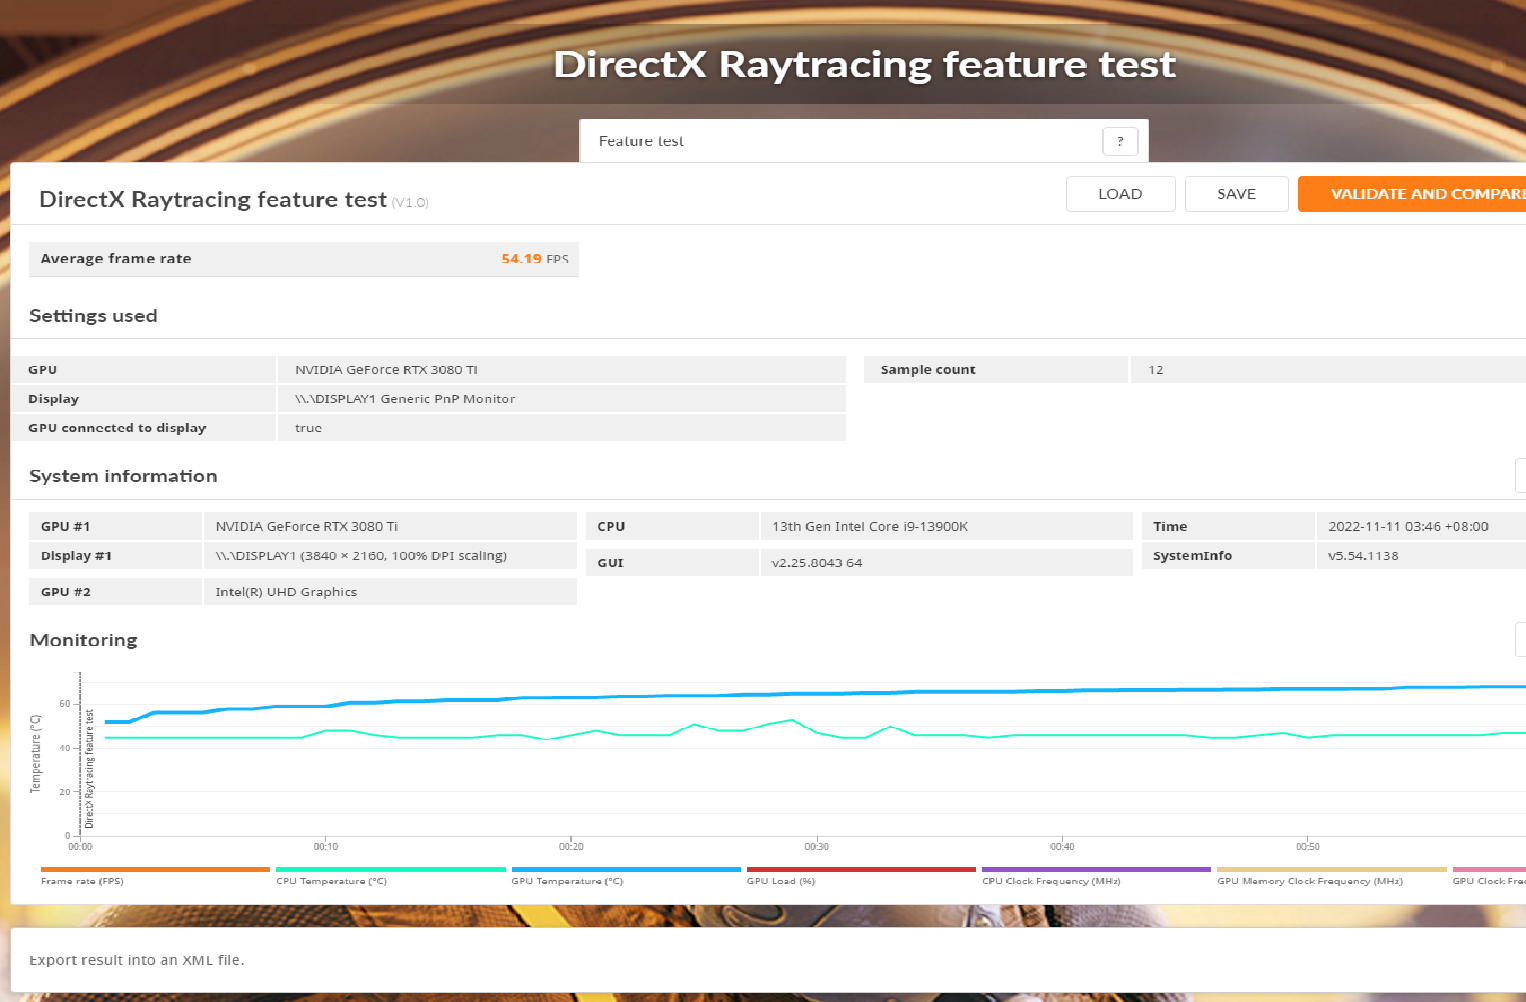The image size is (1526, 1002).
Task: Expand the Monitoring section button
Action: click(x=1521, y=640)
